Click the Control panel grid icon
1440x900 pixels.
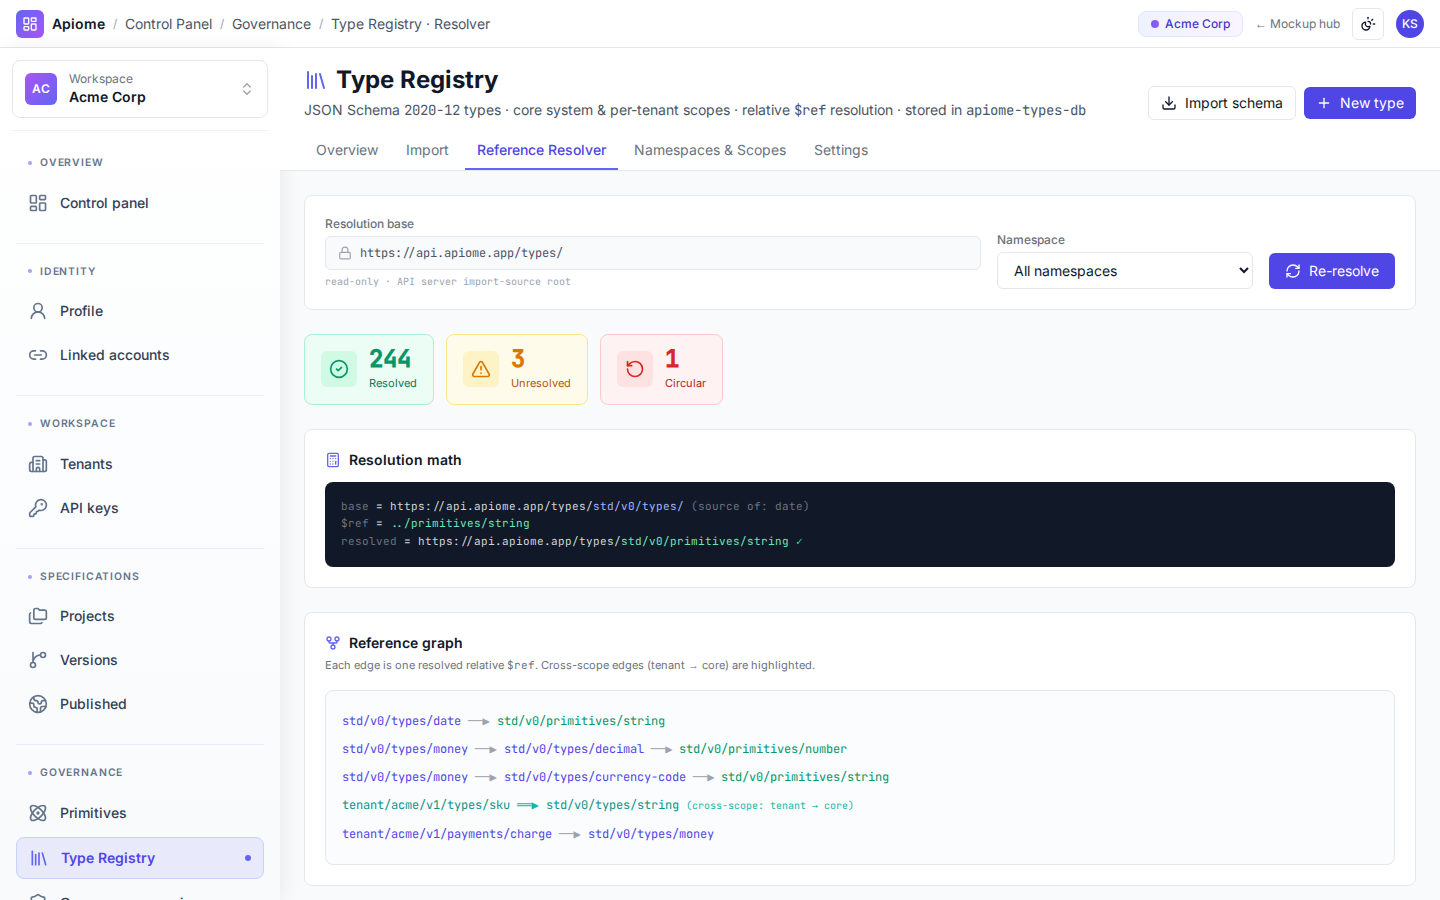click(x=38, y=203)
